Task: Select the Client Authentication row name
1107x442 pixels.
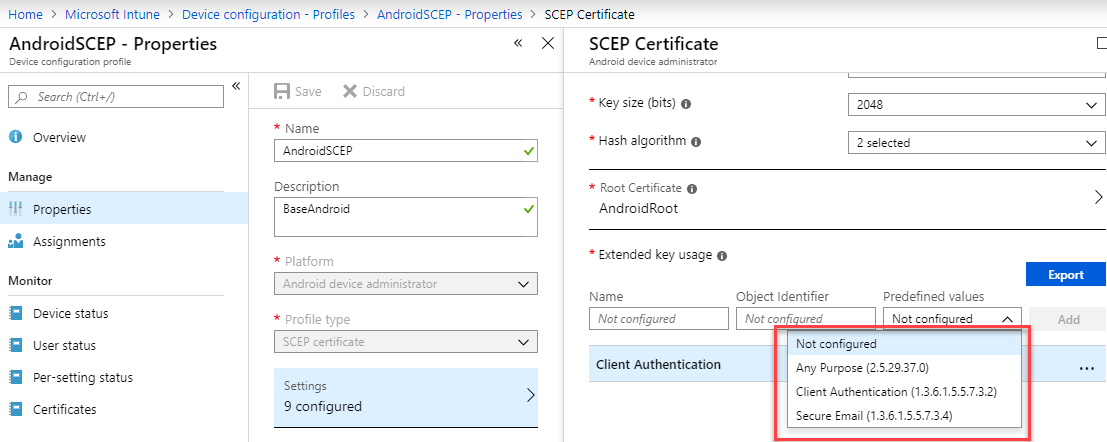Action: pyautogui.click(x=659, y=364)
